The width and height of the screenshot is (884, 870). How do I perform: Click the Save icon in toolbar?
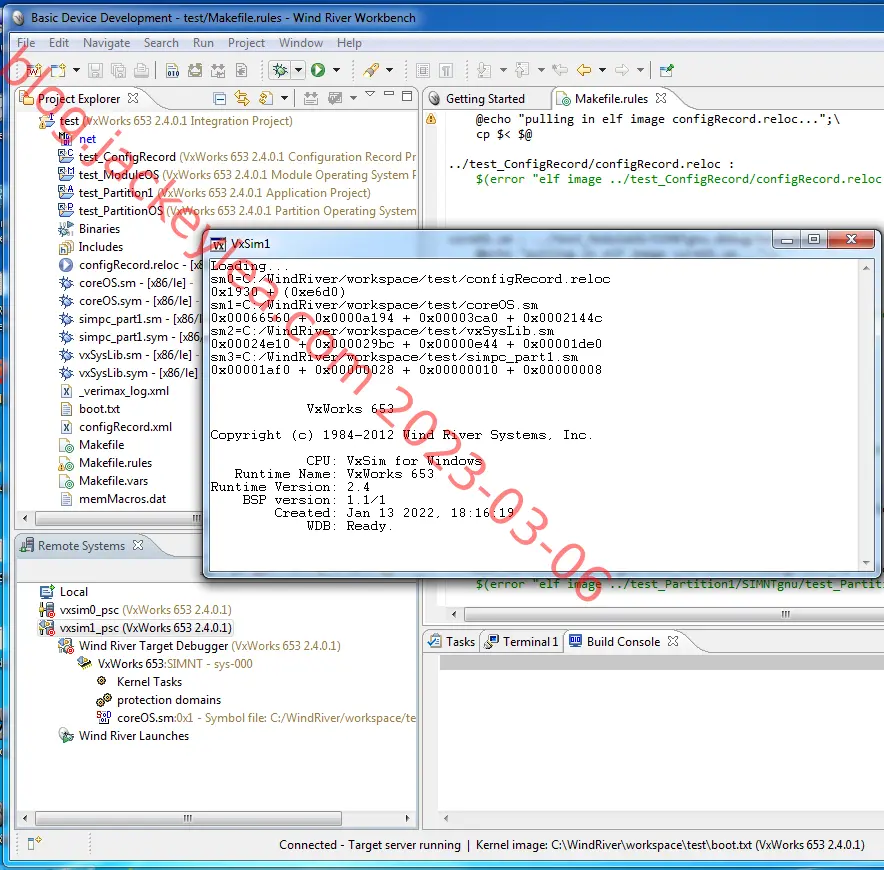95,70
